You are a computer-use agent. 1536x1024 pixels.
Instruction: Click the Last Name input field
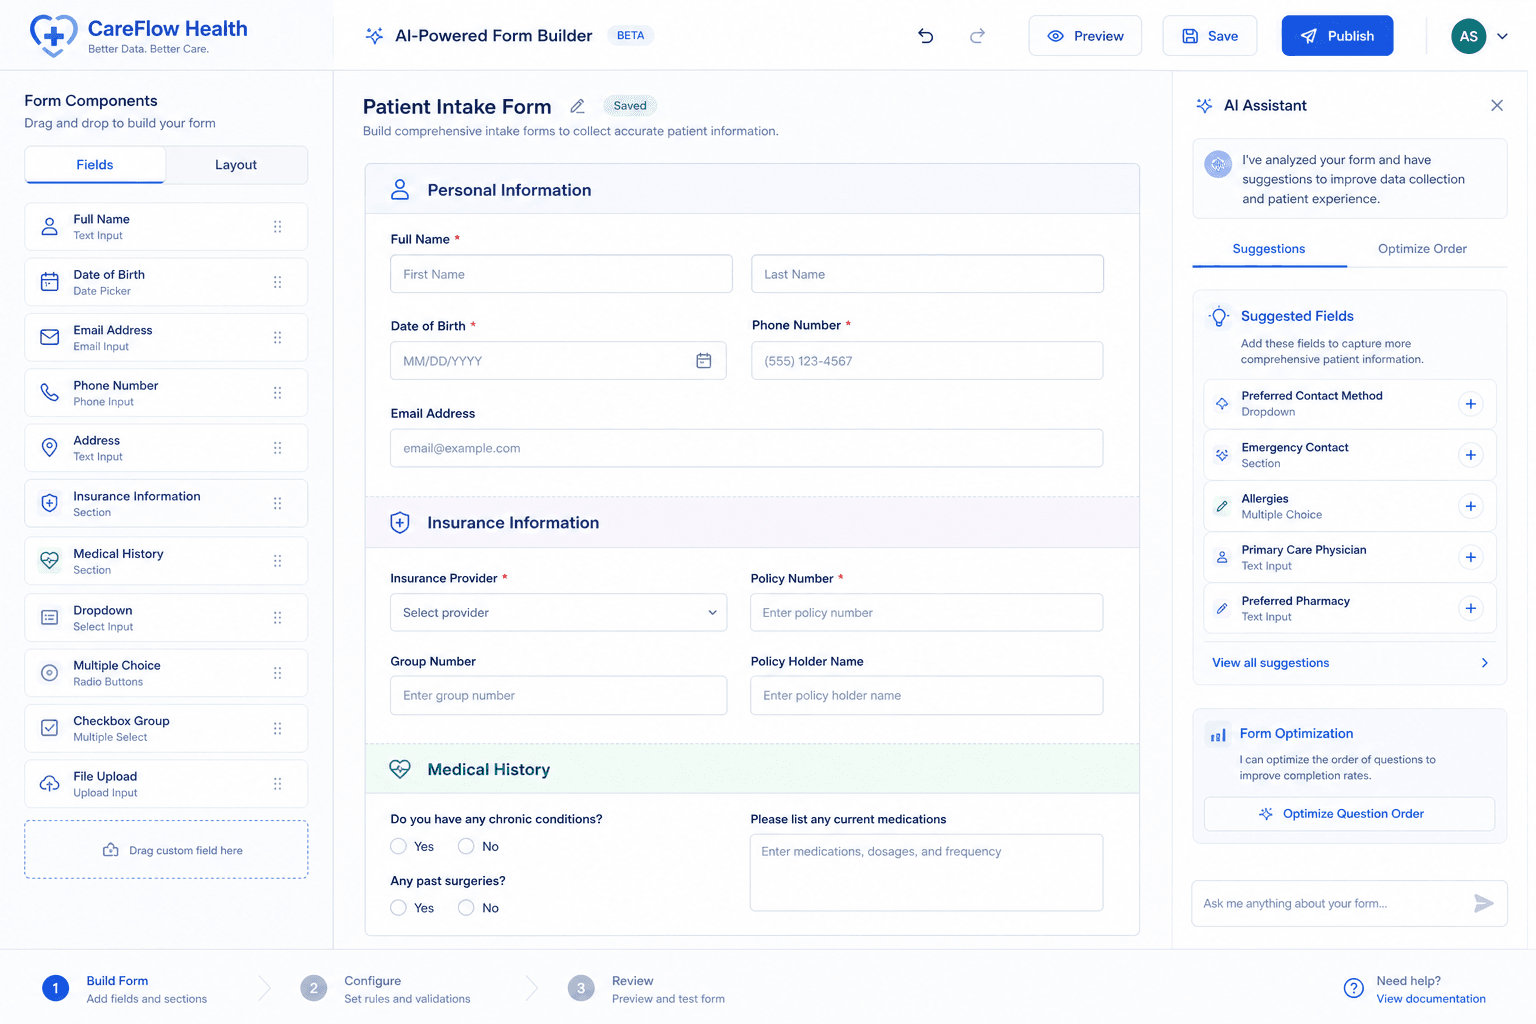click(x=927, y=274)
